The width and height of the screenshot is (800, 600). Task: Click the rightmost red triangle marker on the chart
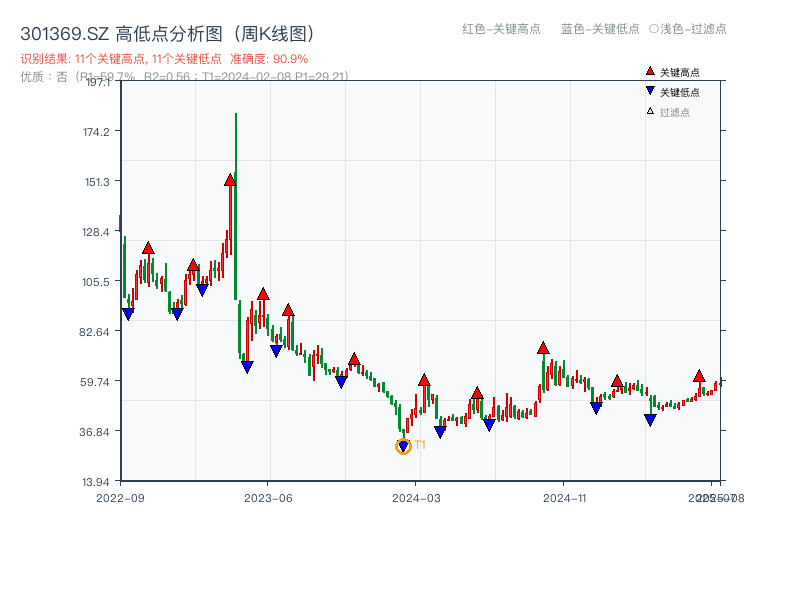[x=701, y=379]
